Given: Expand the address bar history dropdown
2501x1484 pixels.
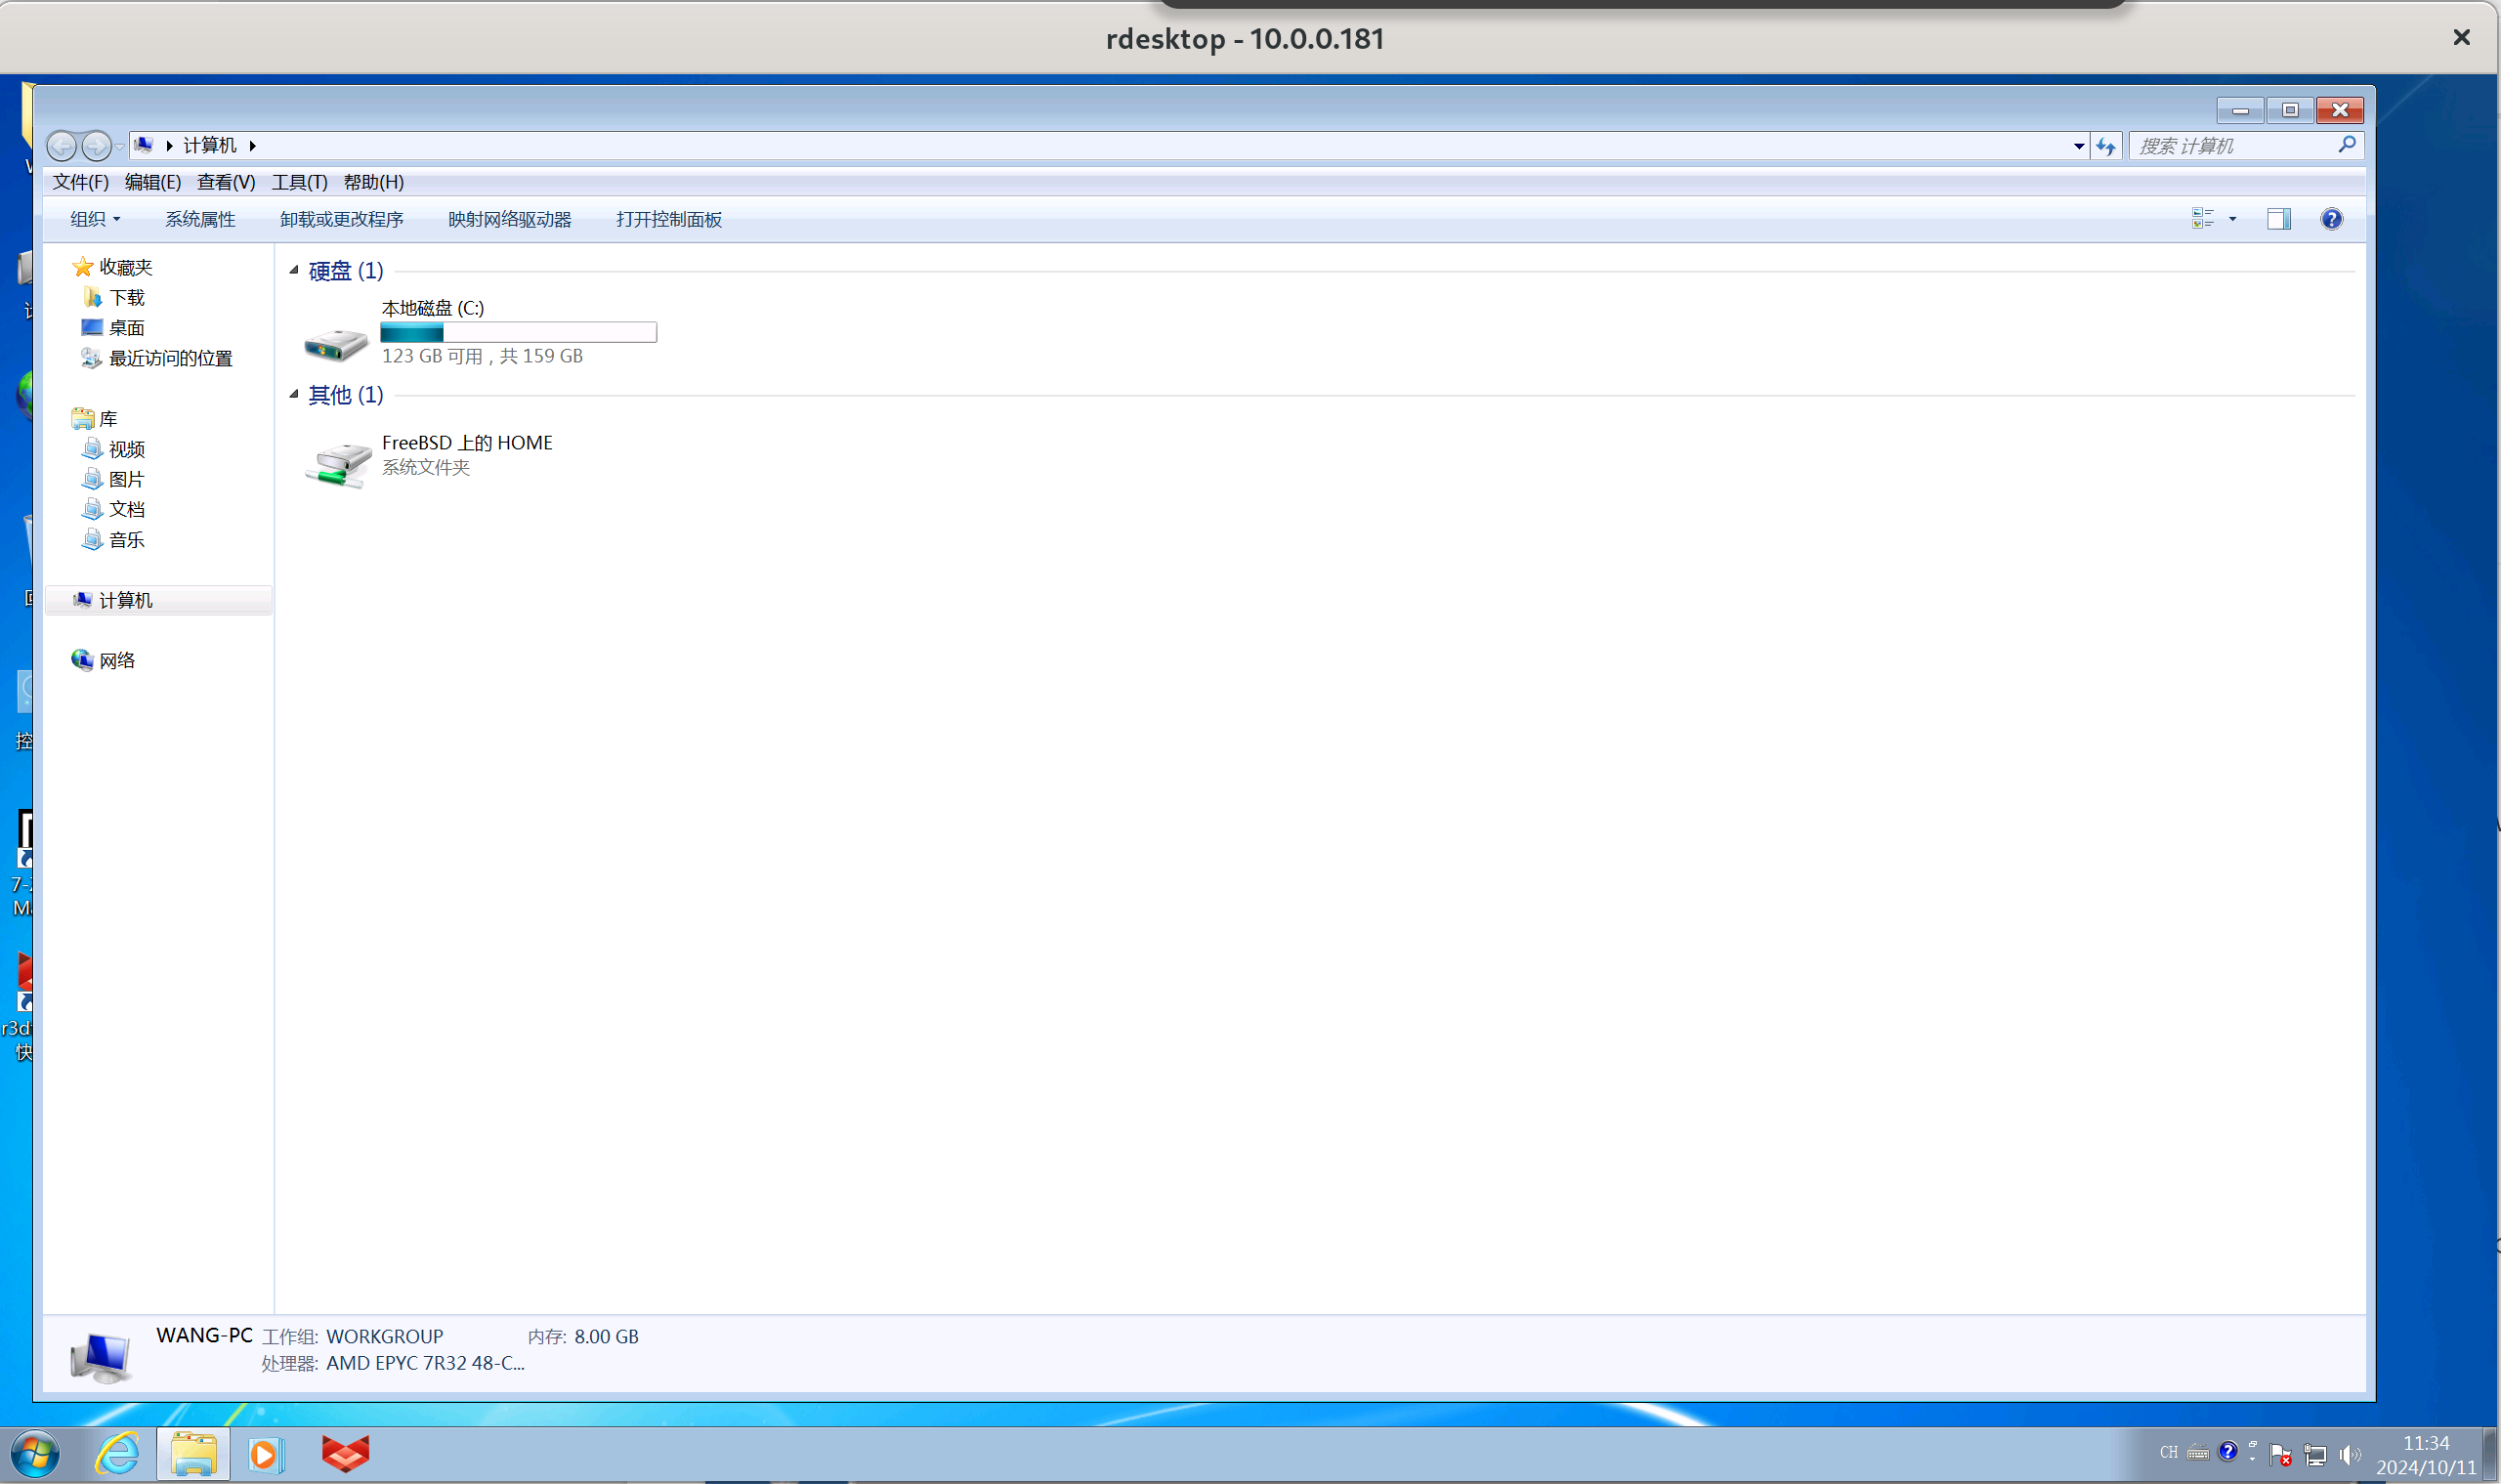Looking at the screenshot, I should [x=2079, y=146].
